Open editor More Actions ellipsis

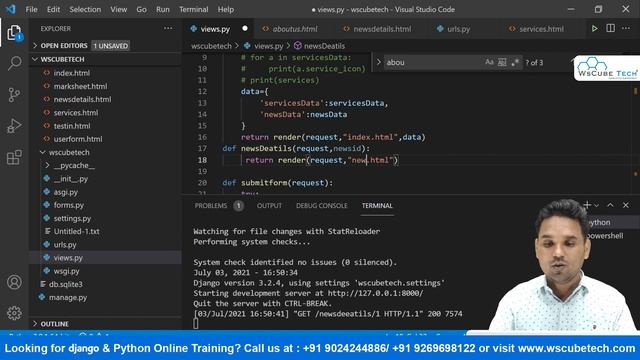coord(626,29)
